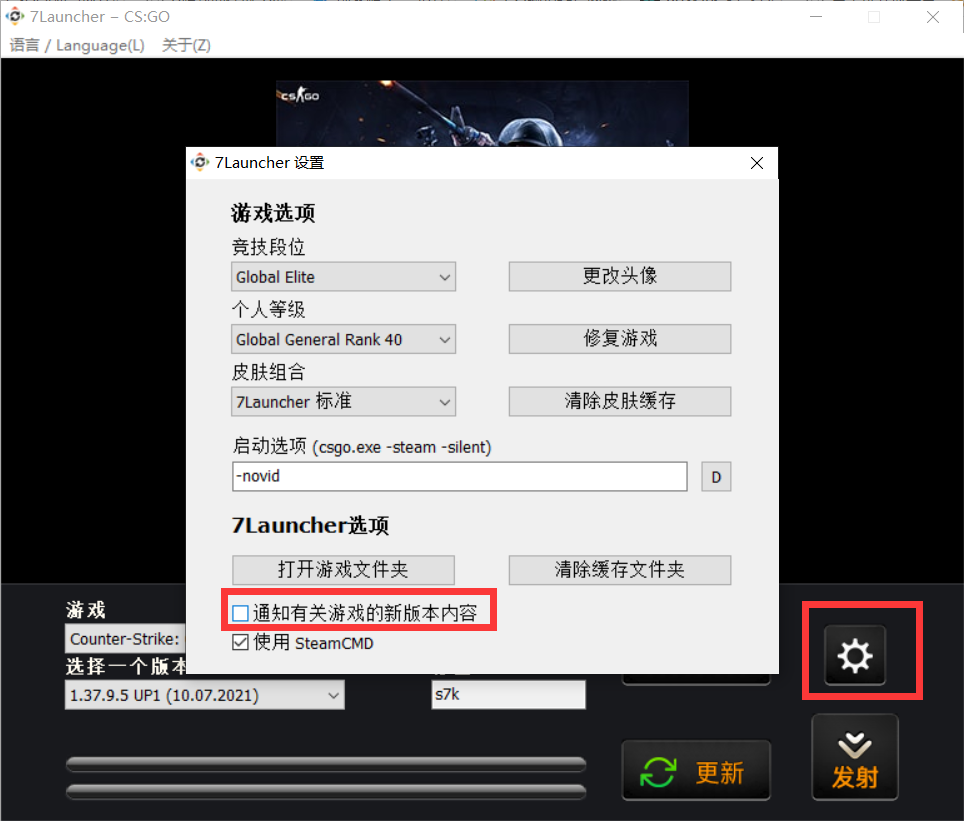Open the 关于(Z) menu
The width and height of the screenshot is (964, 821).
[x=185, y=45]
